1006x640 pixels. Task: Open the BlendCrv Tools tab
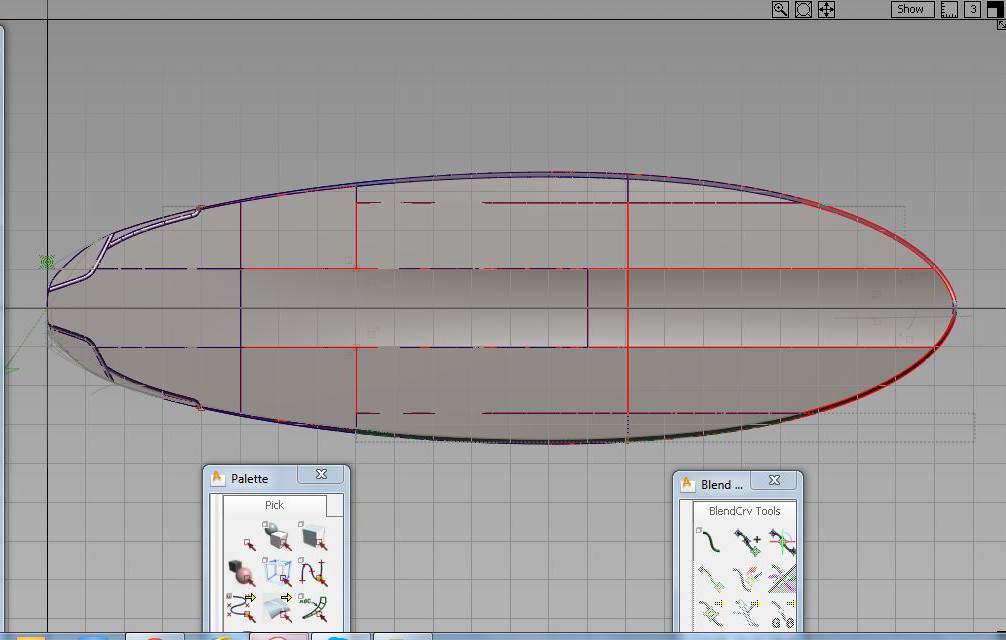coord(744,511)
